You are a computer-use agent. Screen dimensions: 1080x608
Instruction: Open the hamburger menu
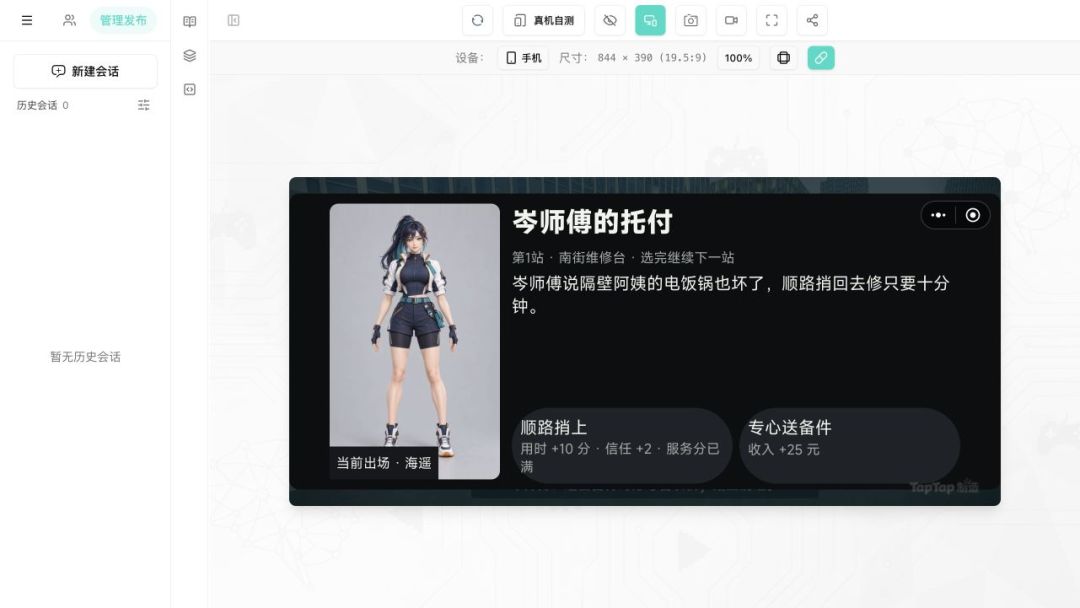click(x=27, y=21)
